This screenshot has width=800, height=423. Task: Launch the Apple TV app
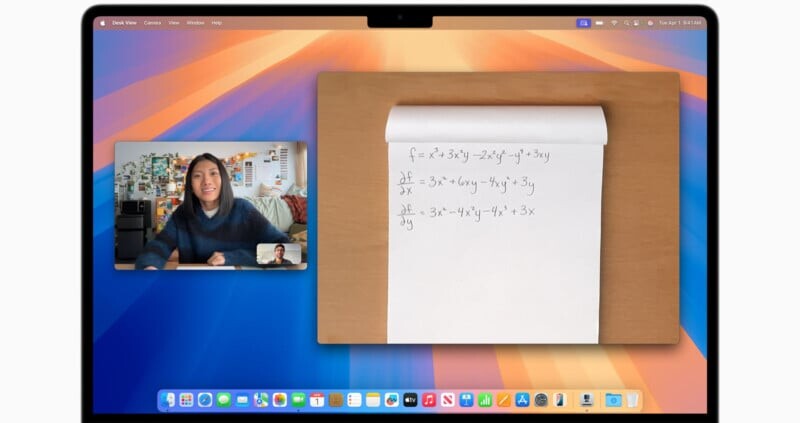coord(410,400)
